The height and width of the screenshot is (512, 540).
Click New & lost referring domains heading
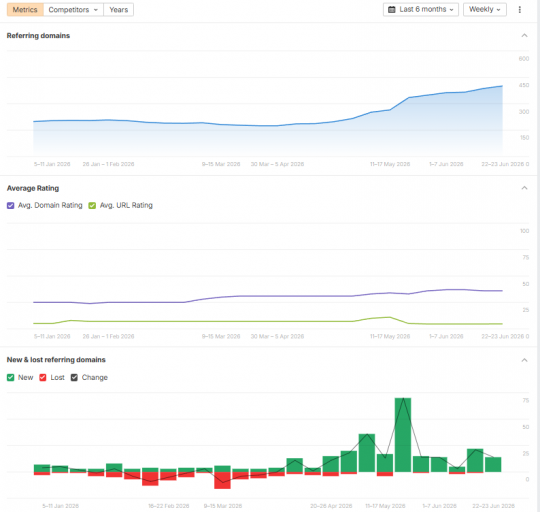pyautogui.click(x=56, y=360)
